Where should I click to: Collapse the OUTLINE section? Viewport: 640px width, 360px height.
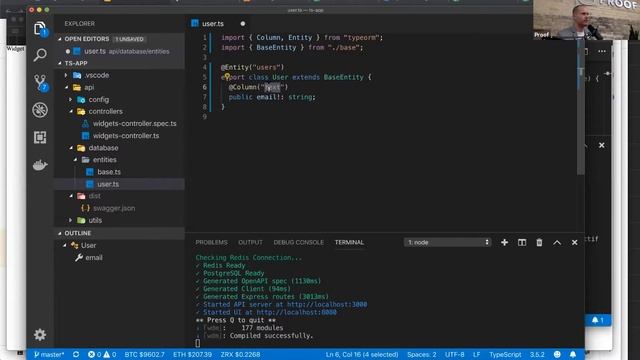[x=120, y=233]
